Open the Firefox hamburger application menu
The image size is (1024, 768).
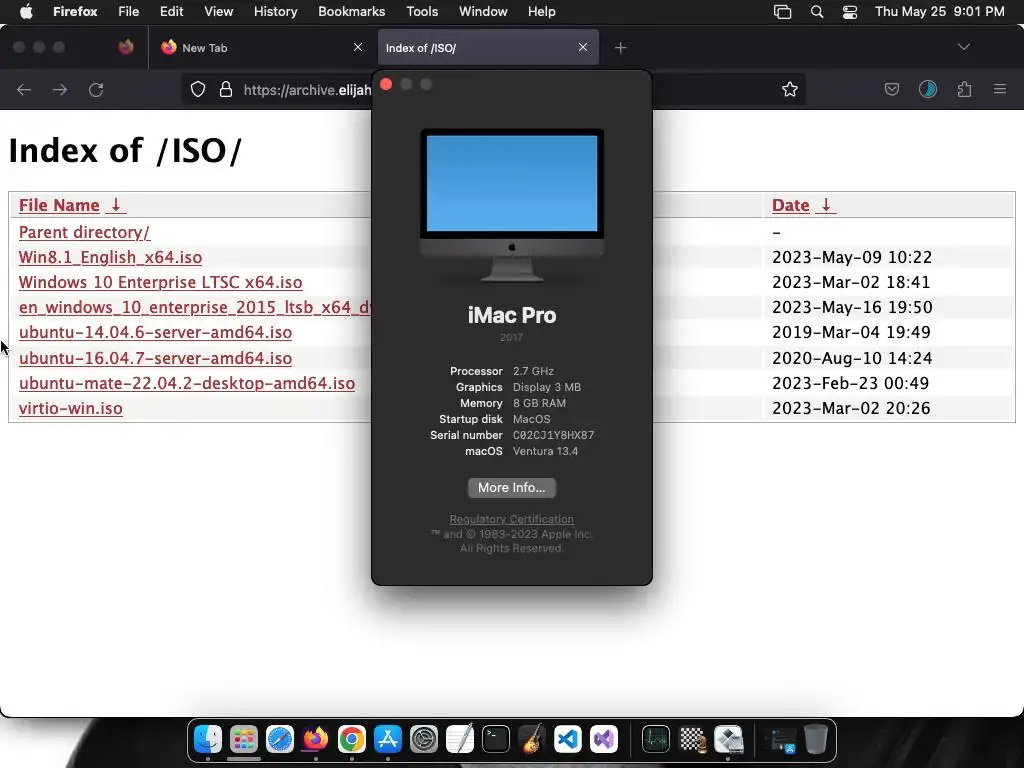(x=1000, y=89)
